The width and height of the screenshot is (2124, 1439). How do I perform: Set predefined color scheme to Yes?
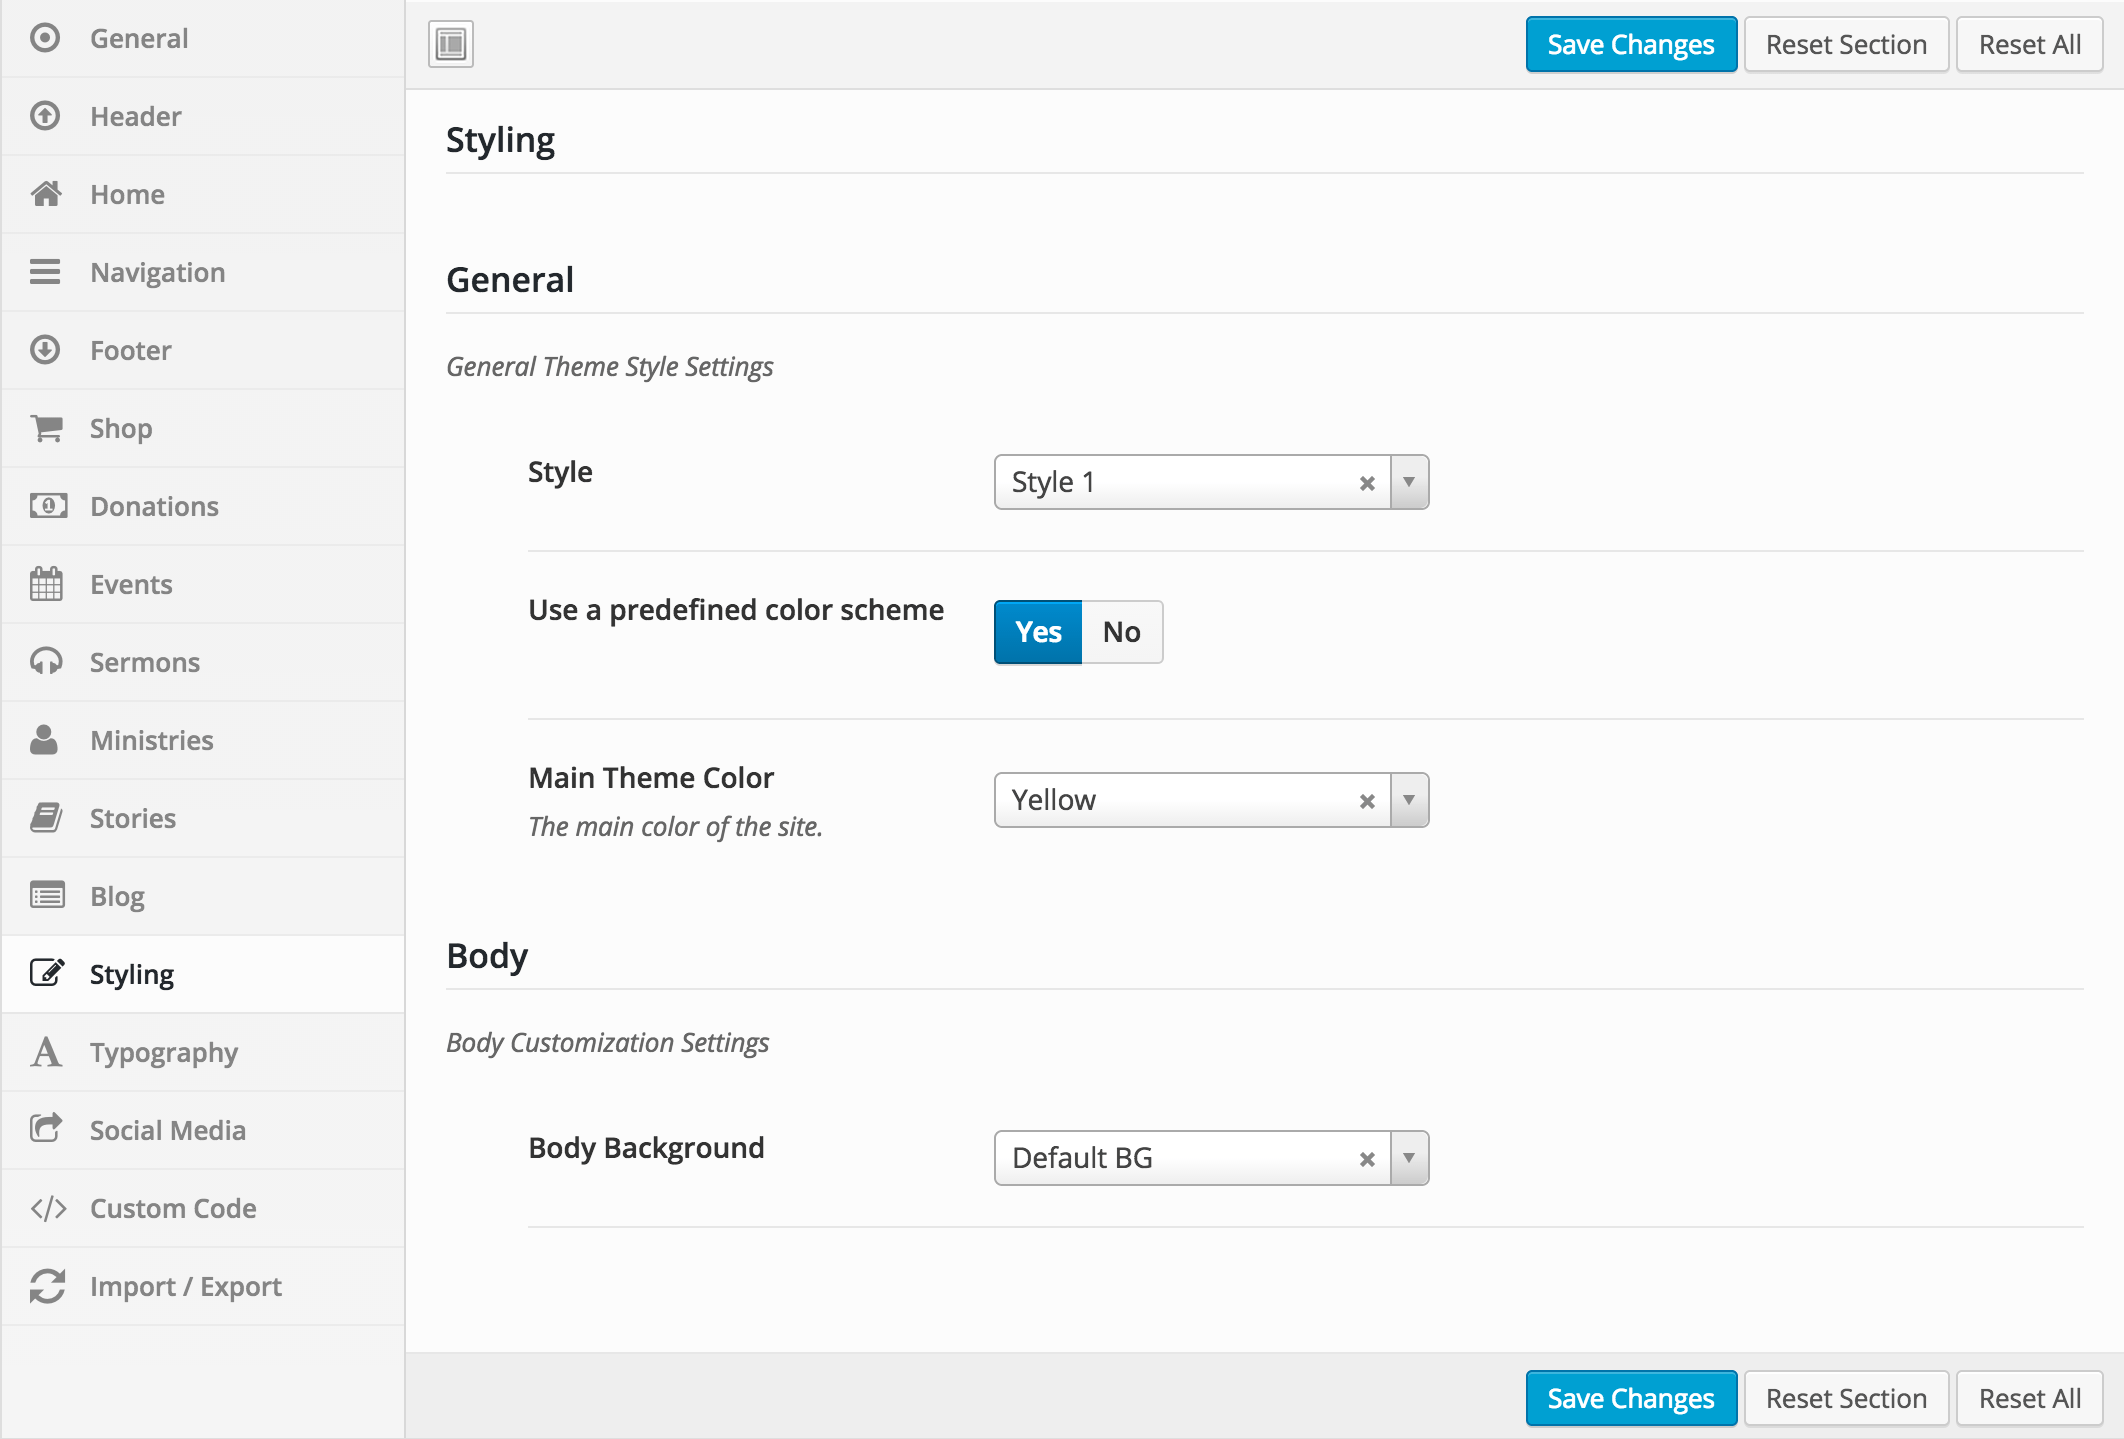pyautogui.click(x=1038, y=632)
